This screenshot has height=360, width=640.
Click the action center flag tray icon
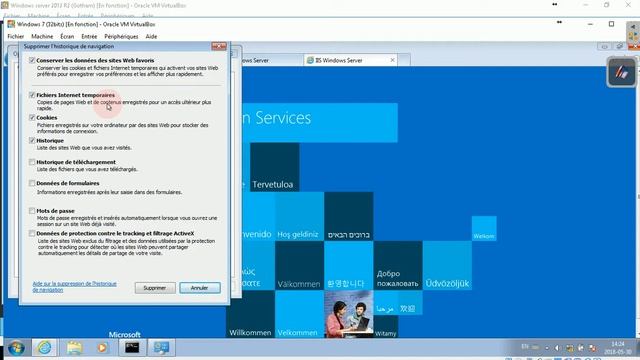[581, 348]
